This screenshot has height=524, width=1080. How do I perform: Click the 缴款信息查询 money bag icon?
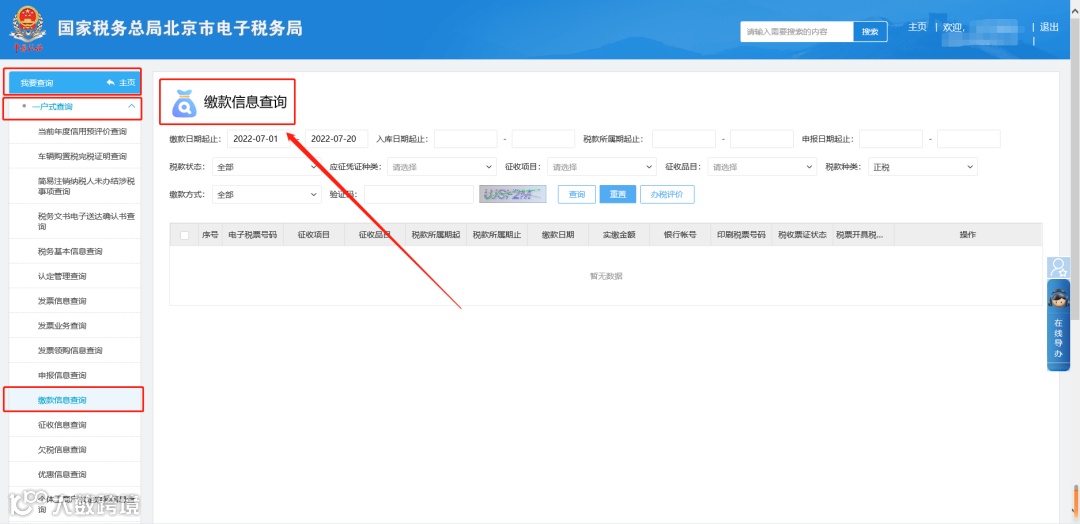[183, 103]
